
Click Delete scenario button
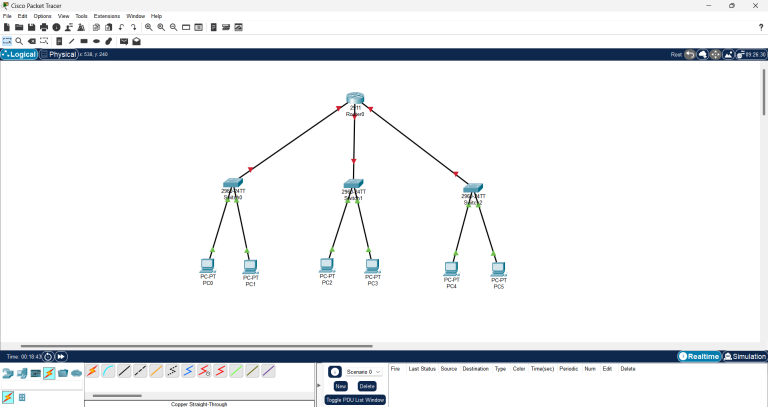click(367, 386)
